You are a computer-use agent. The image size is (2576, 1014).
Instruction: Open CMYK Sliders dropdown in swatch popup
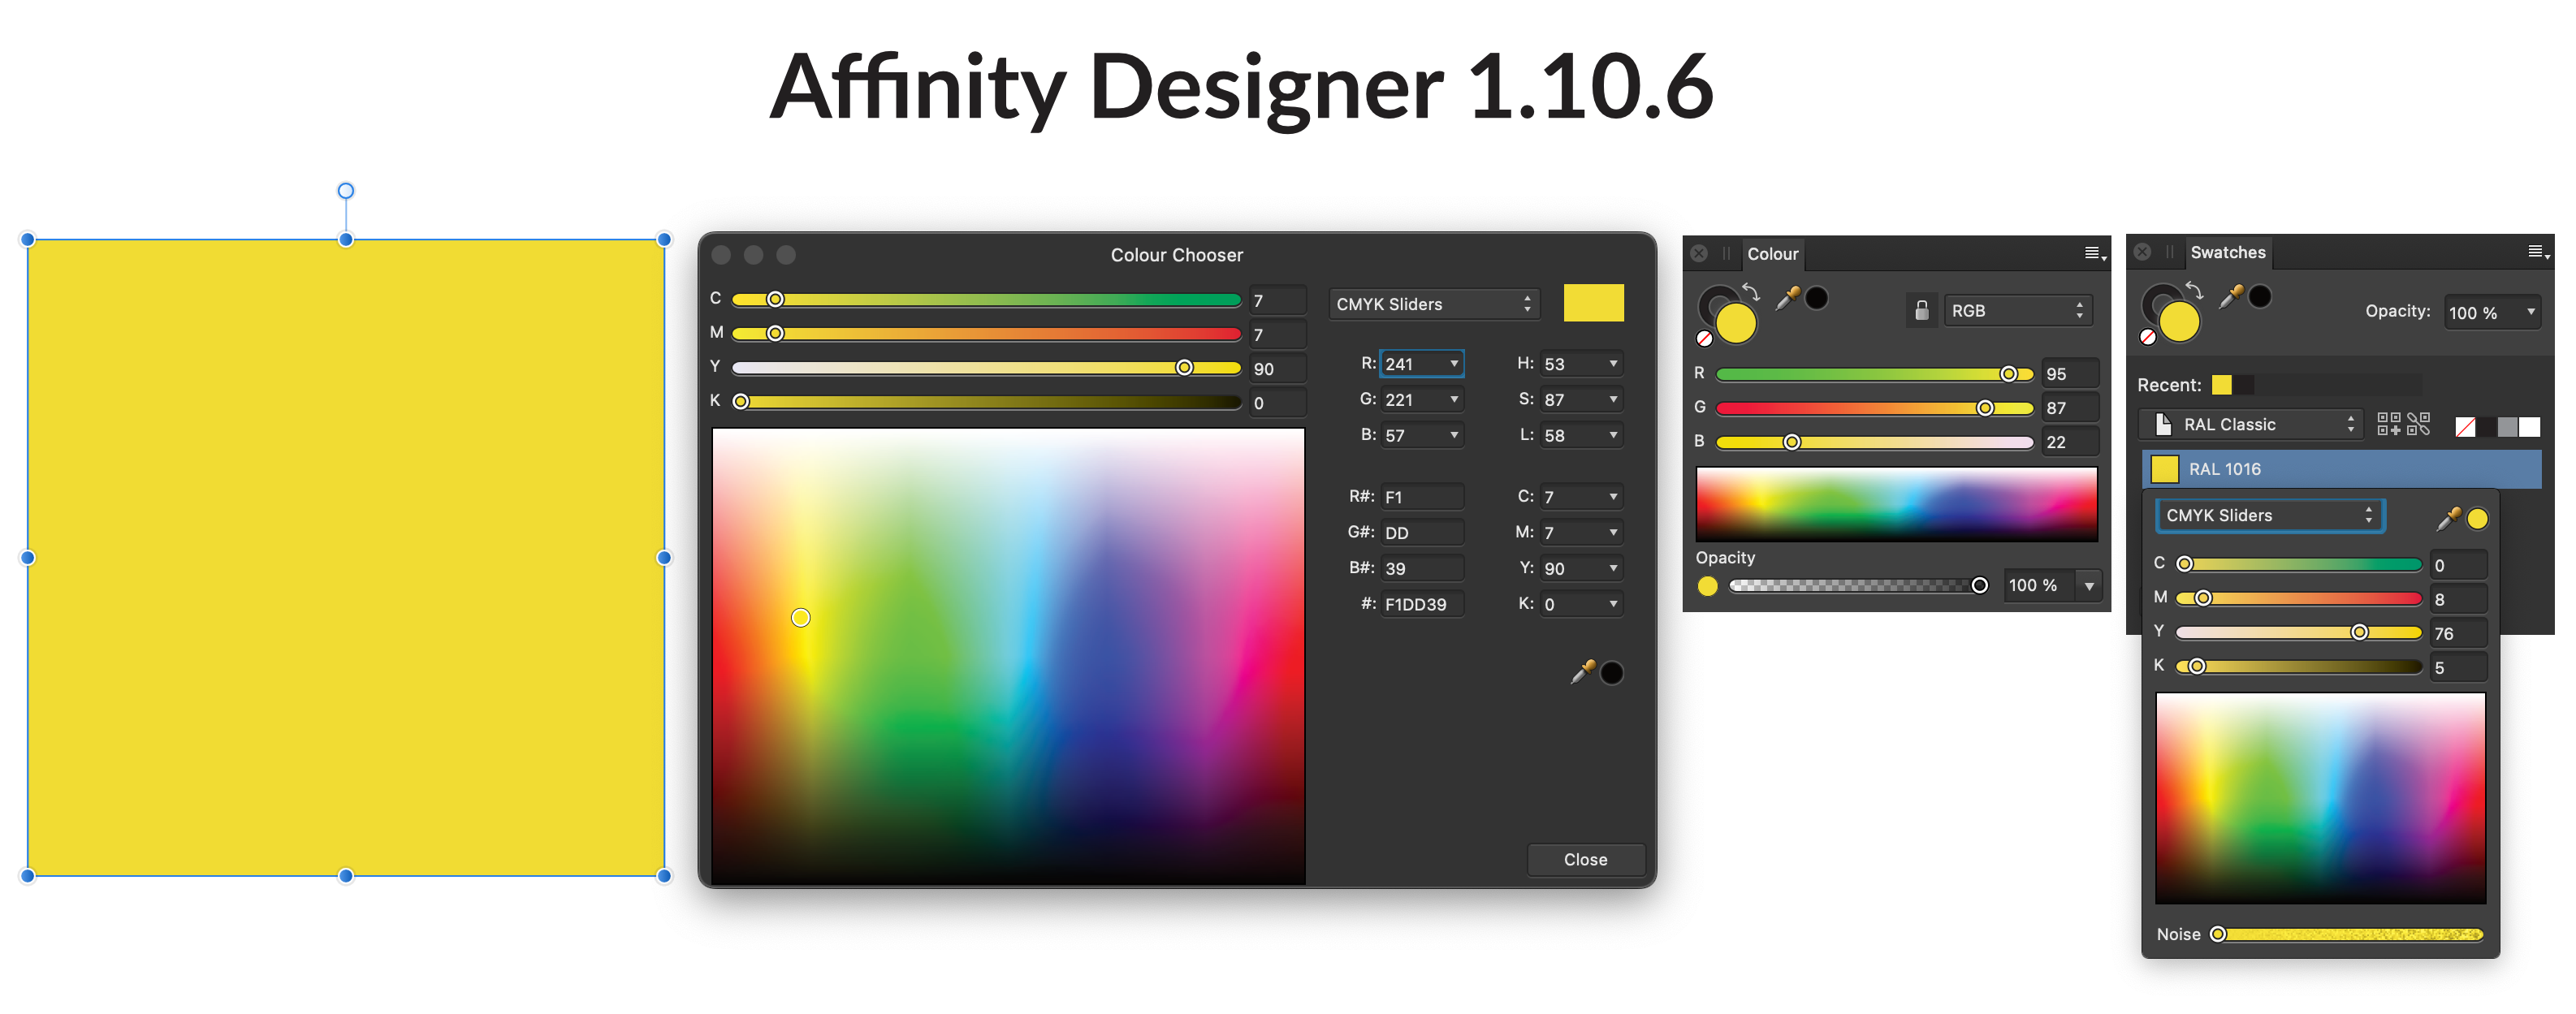pos(2269,515)
